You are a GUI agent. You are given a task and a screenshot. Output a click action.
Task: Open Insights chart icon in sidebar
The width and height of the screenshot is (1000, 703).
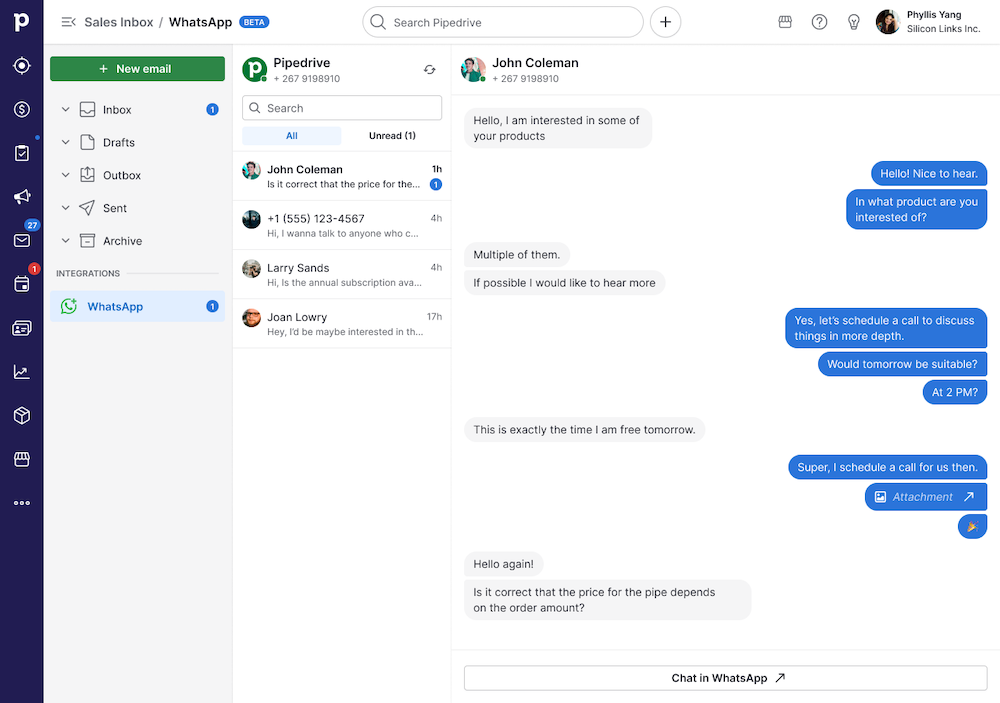click(22, 372)
